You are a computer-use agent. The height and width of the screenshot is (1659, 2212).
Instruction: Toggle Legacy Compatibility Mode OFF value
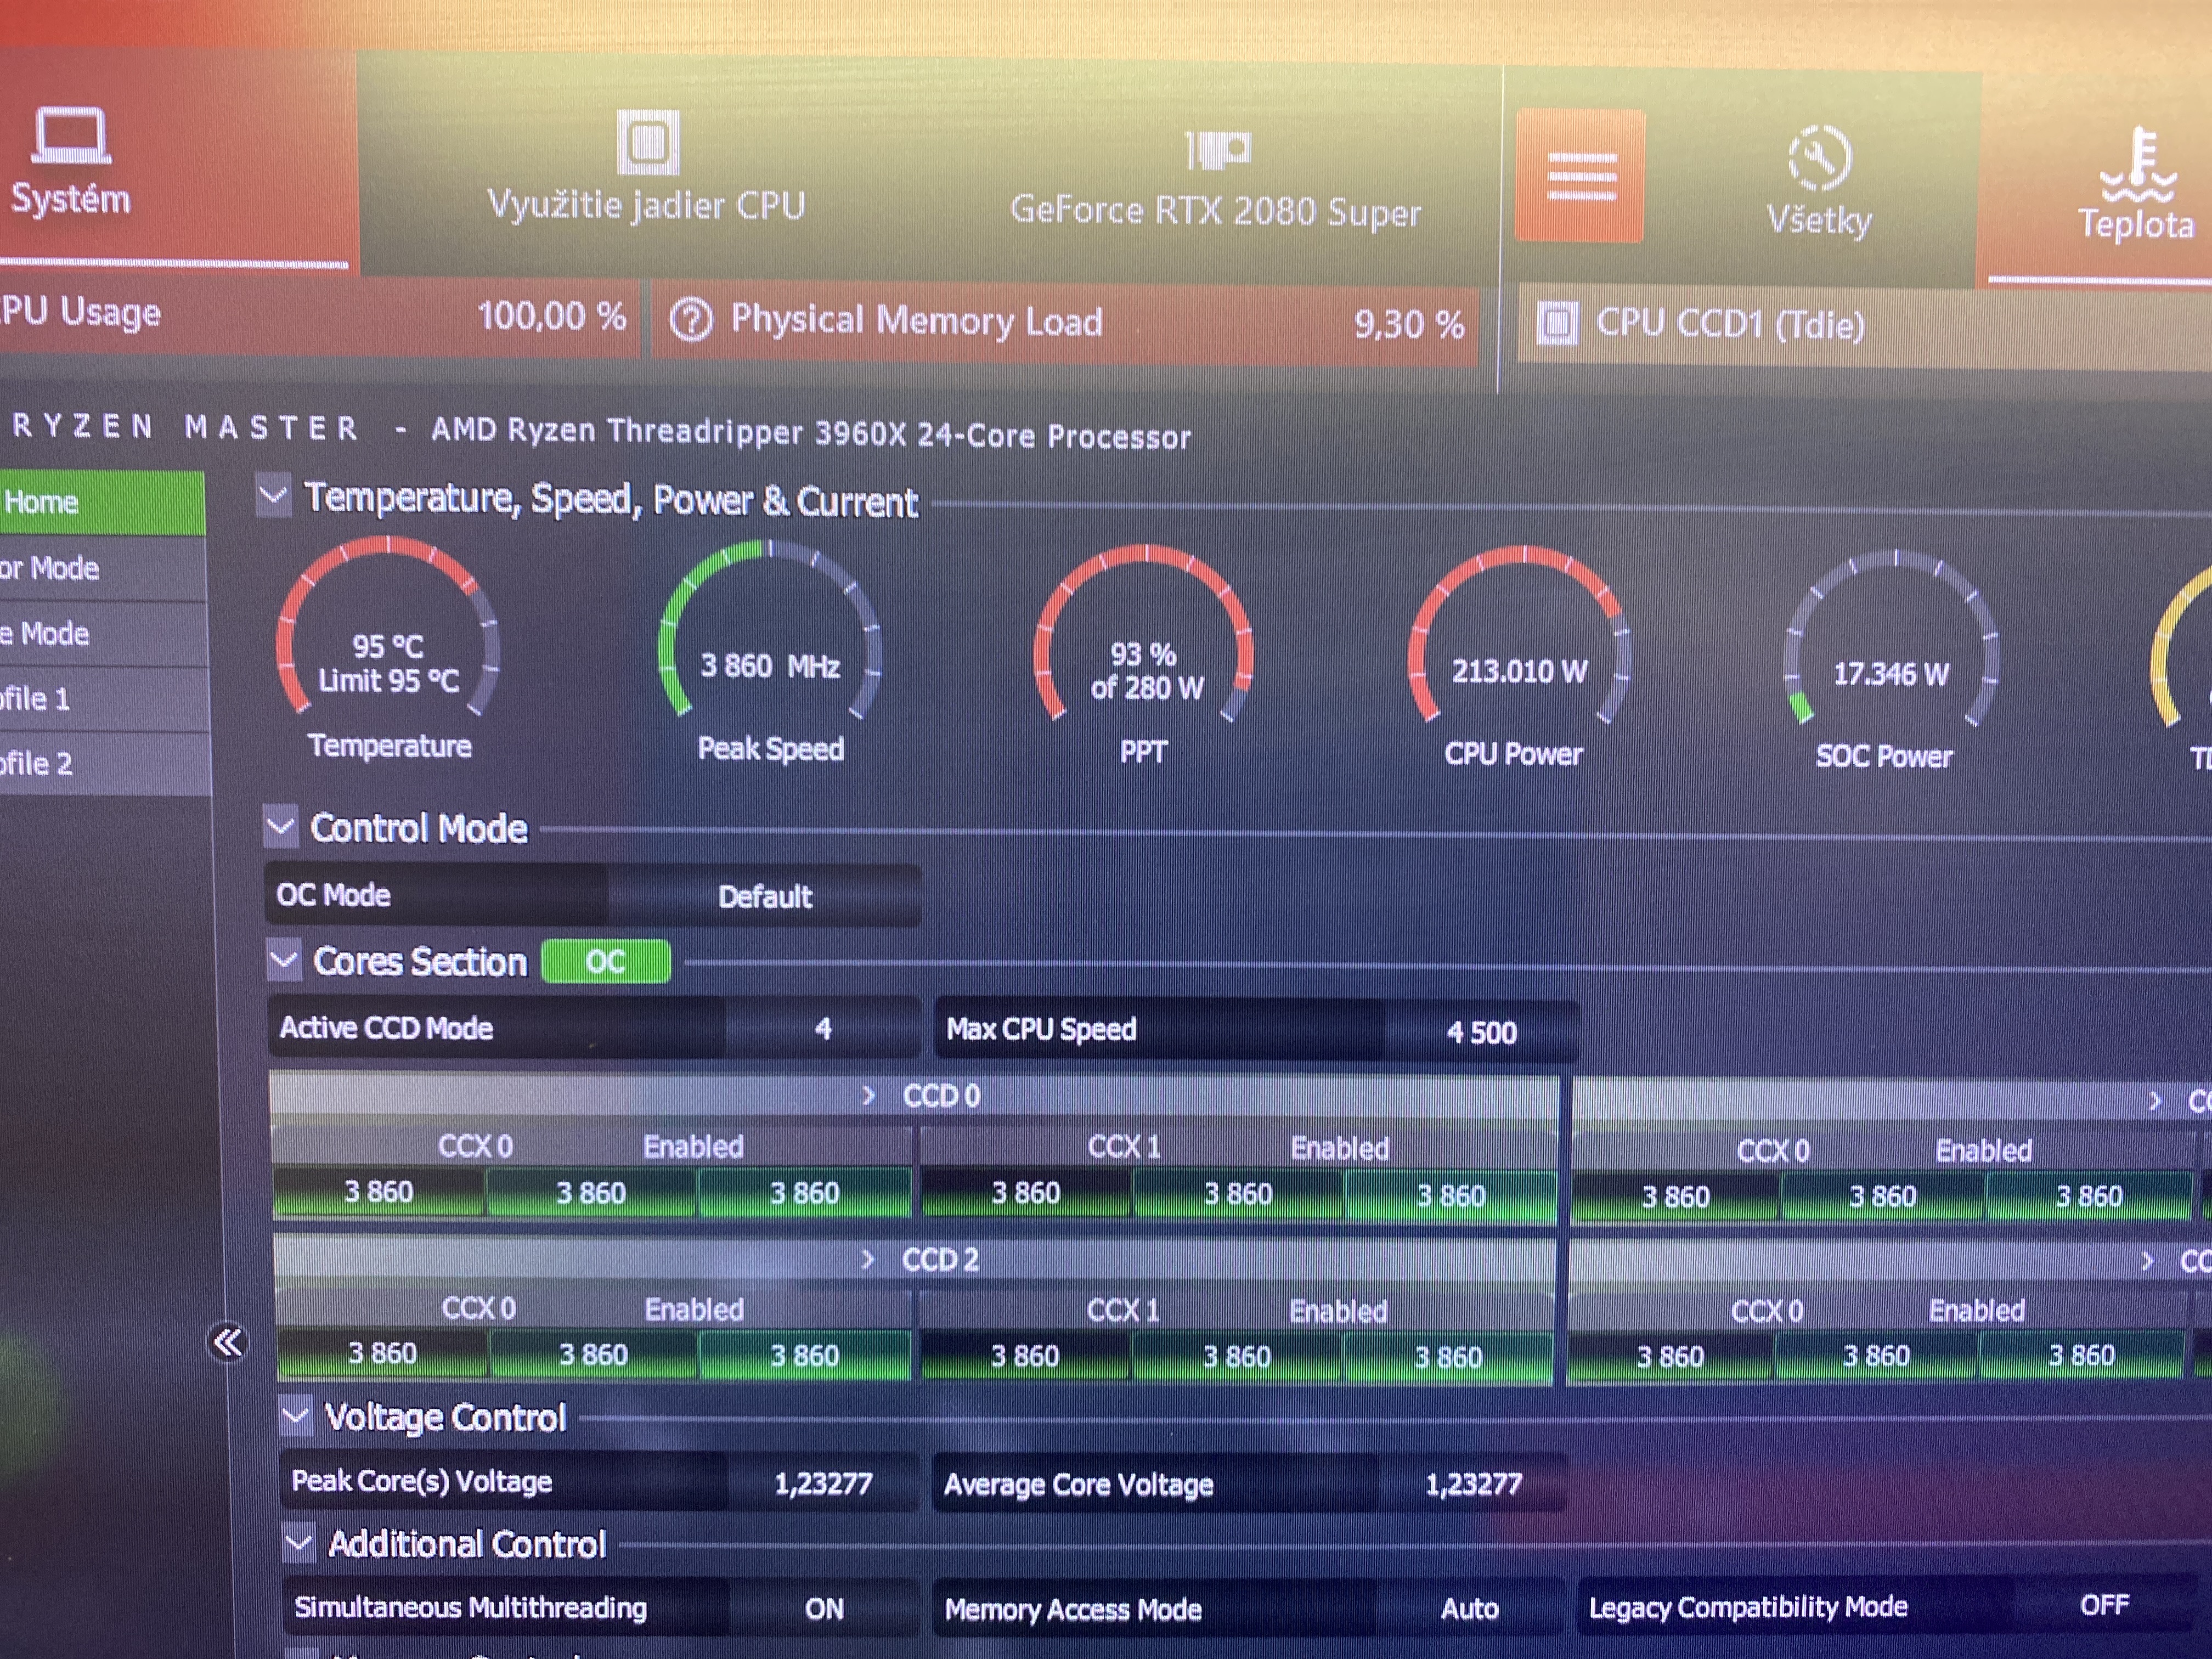(x=2104, y=1606)
